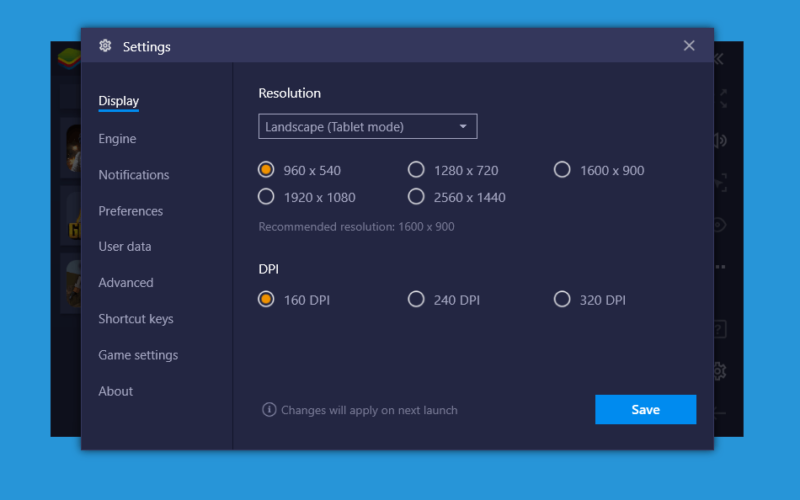The width and height of the screenshot is (800, 500).
Task: Go to Shortcut keys section
Action: coord(136,319)
